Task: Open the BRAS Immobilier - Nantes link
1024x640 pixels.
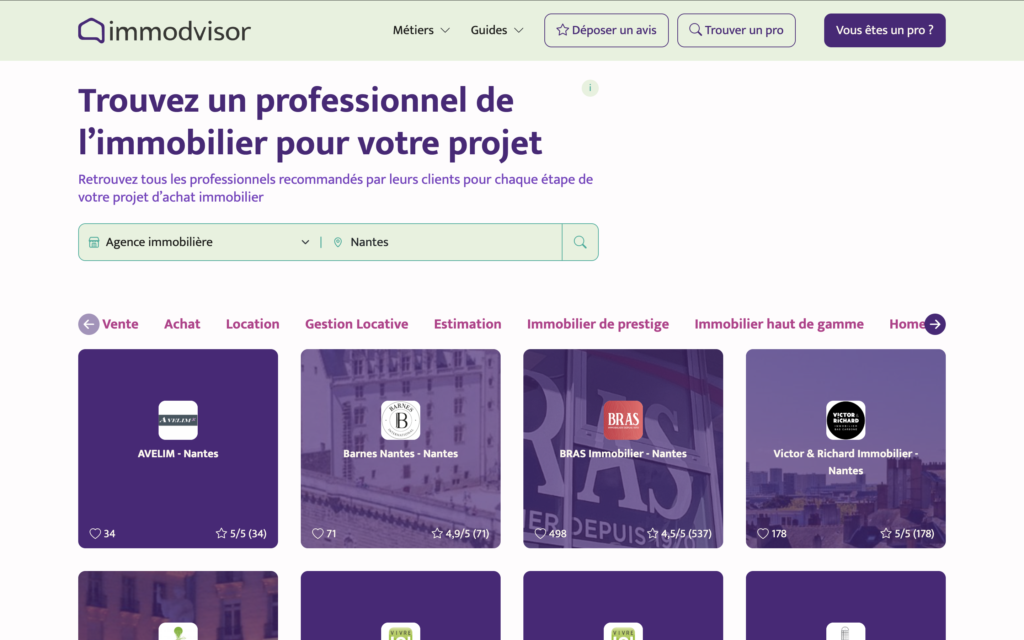Action: (x=623, y=454)
